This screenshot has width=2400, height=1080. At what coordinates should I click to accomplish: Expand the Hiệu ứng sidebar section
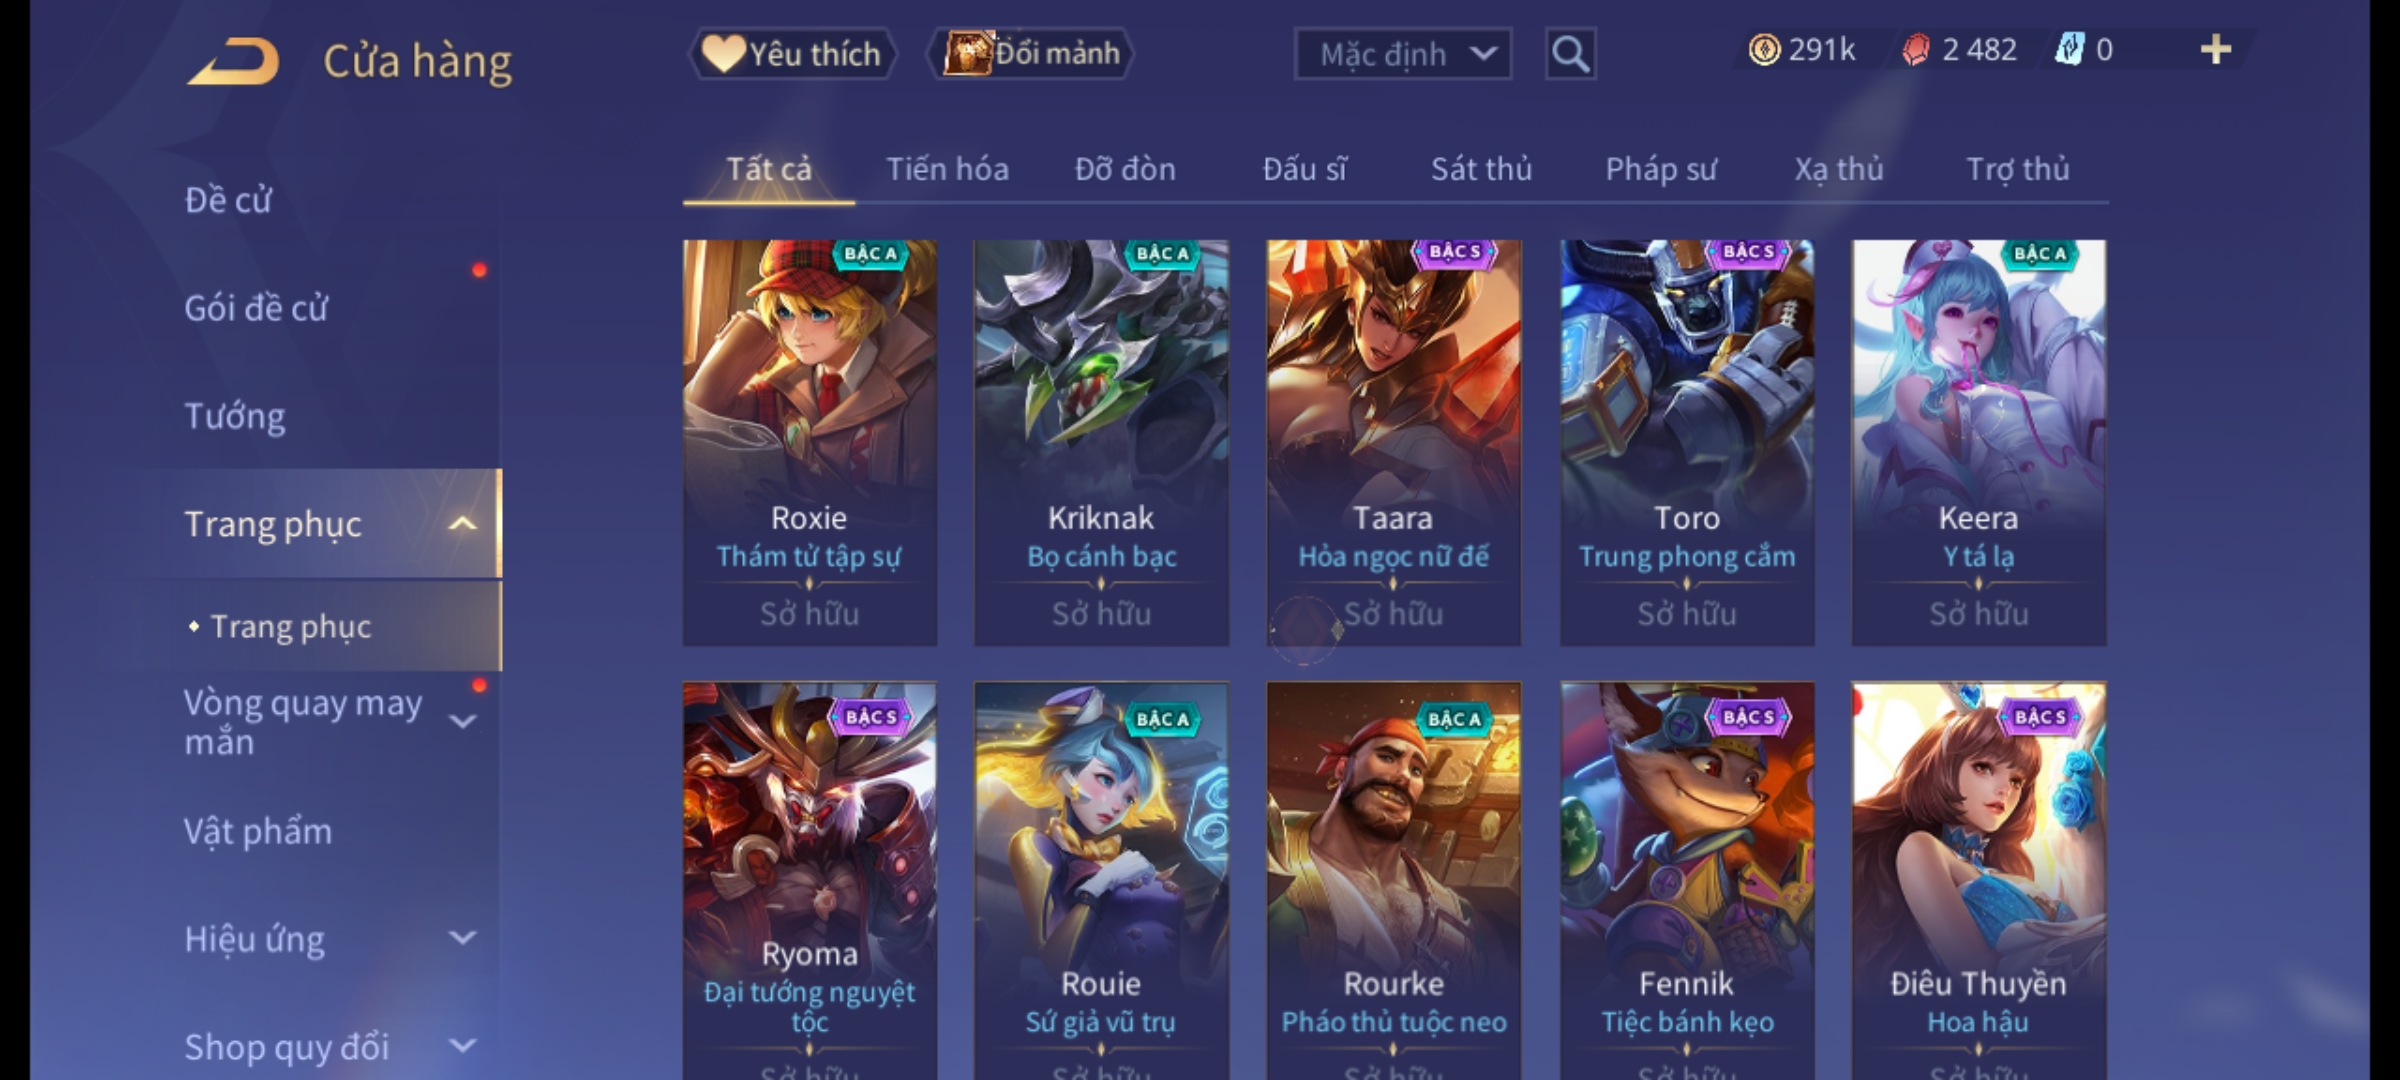click(x=462, y=938)
